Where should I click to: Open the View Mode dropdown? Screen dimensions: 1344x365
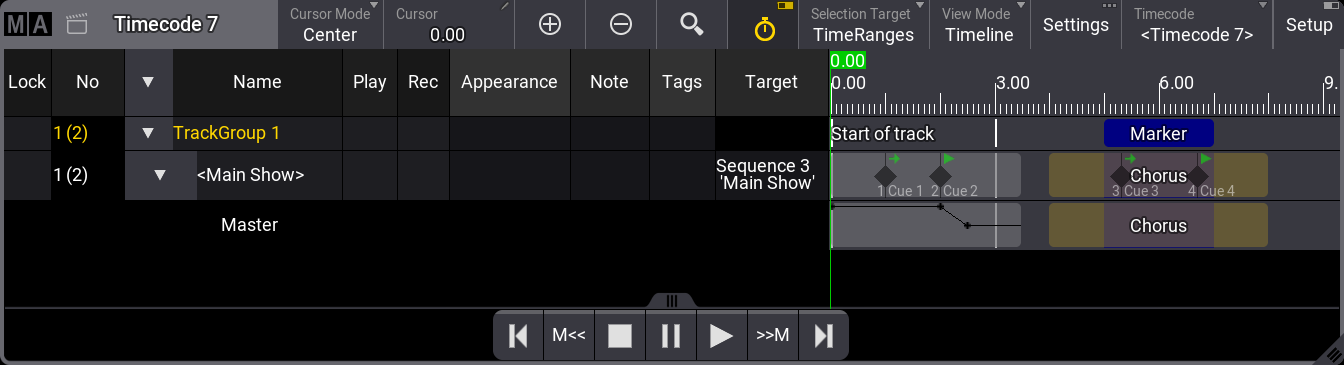point(979,25)
